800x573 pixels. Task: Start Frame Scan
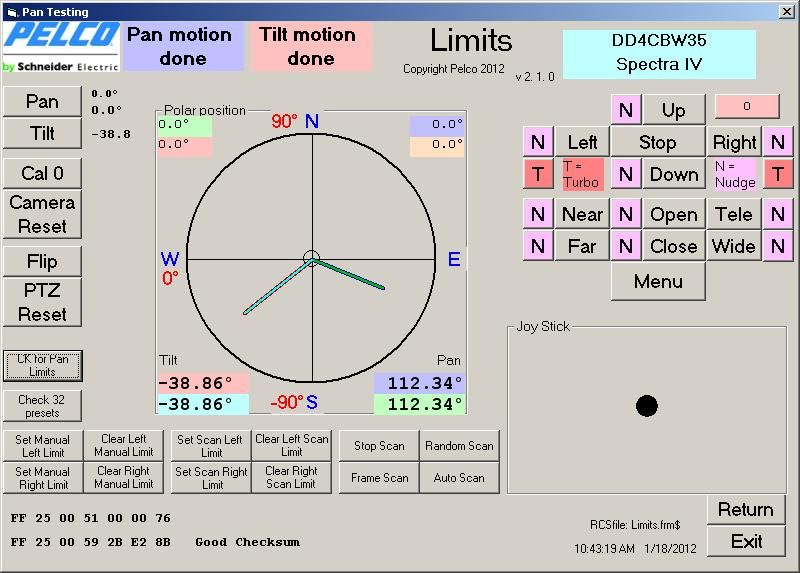coord(379,478)
